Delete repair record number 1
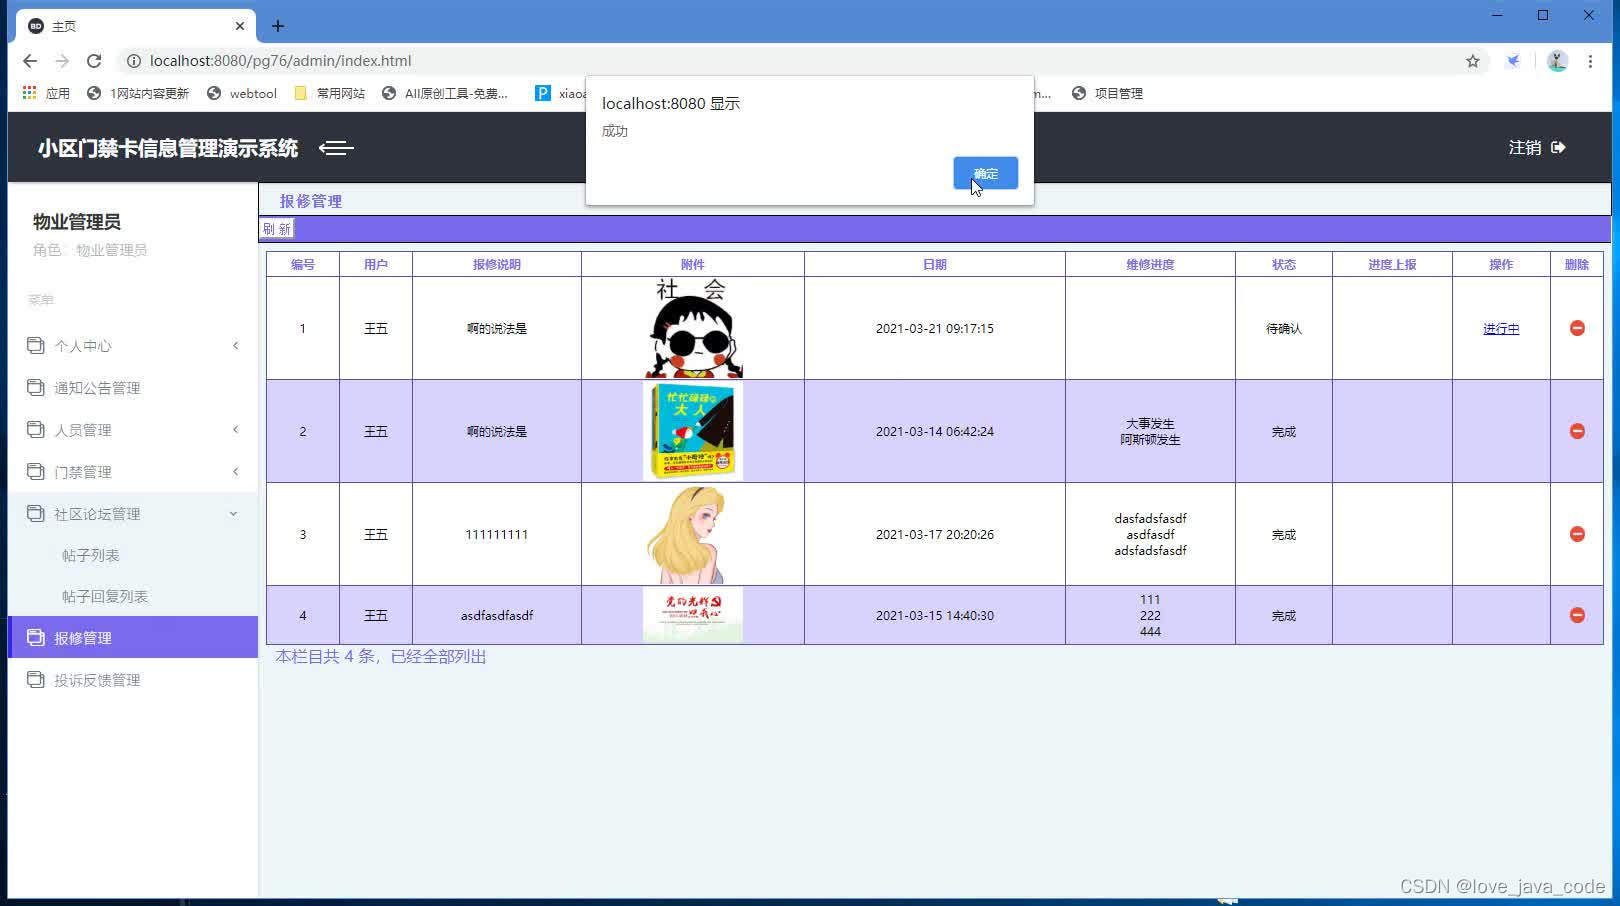 pyautogui.click(x=1577, y=328)
